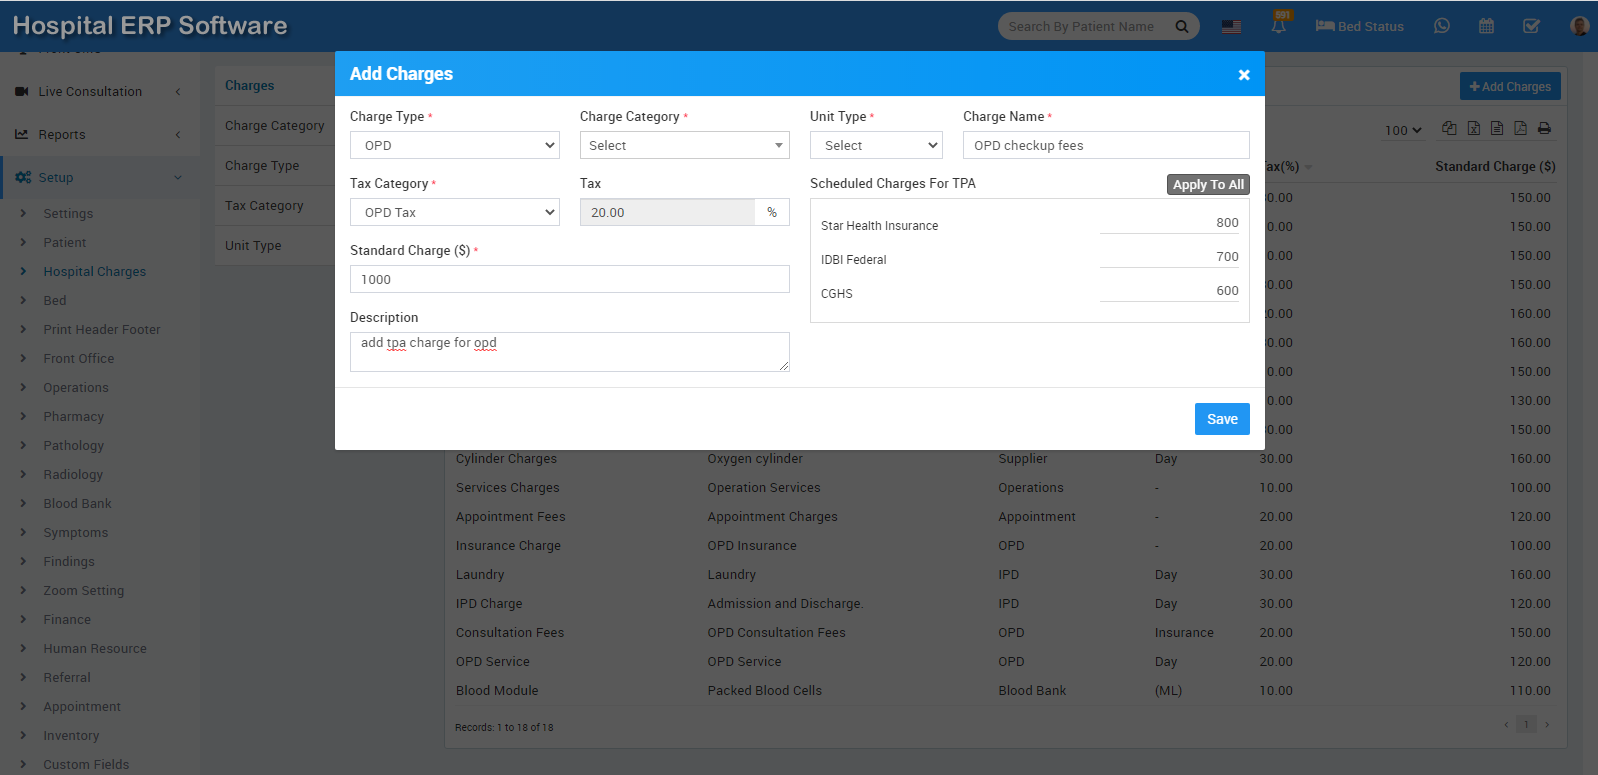The image size is (1598, 775).
Task: Click the print icon above table
Action: (1544, 128)
